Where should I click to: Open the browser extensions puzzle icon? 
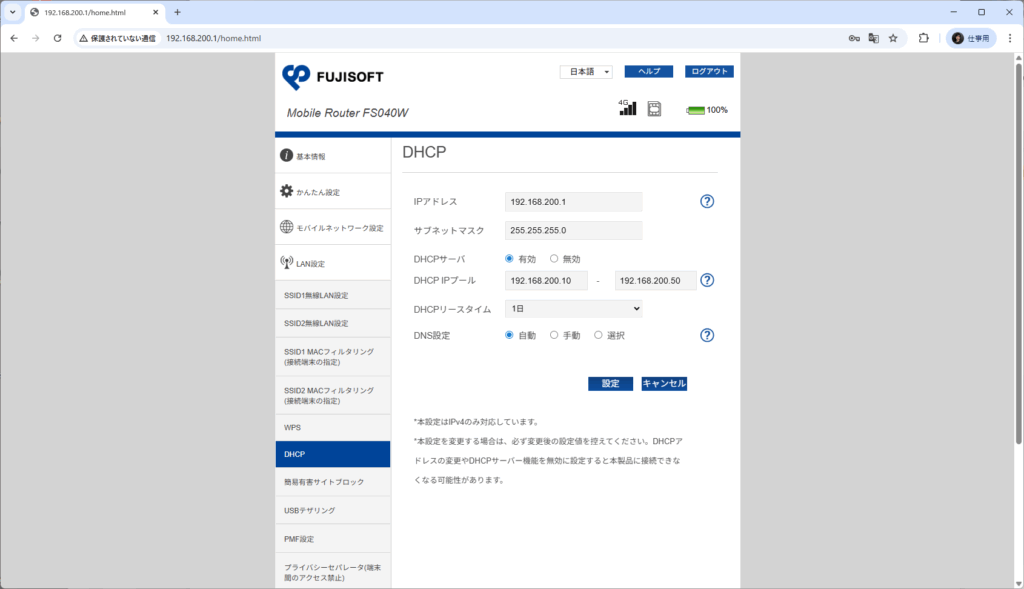coord(923,38)
